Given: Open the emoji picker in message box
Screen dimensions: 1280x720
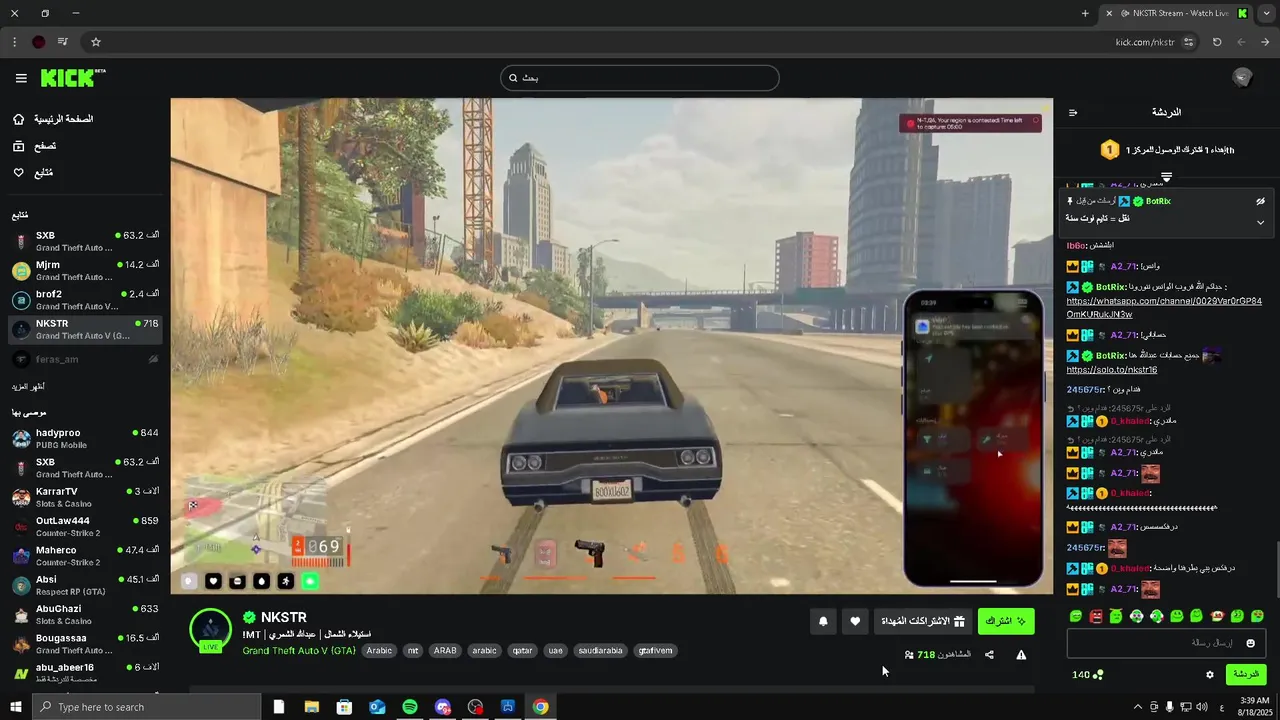Looking at the screenshot, I should pyautogui.click(x=1250, y=643).
